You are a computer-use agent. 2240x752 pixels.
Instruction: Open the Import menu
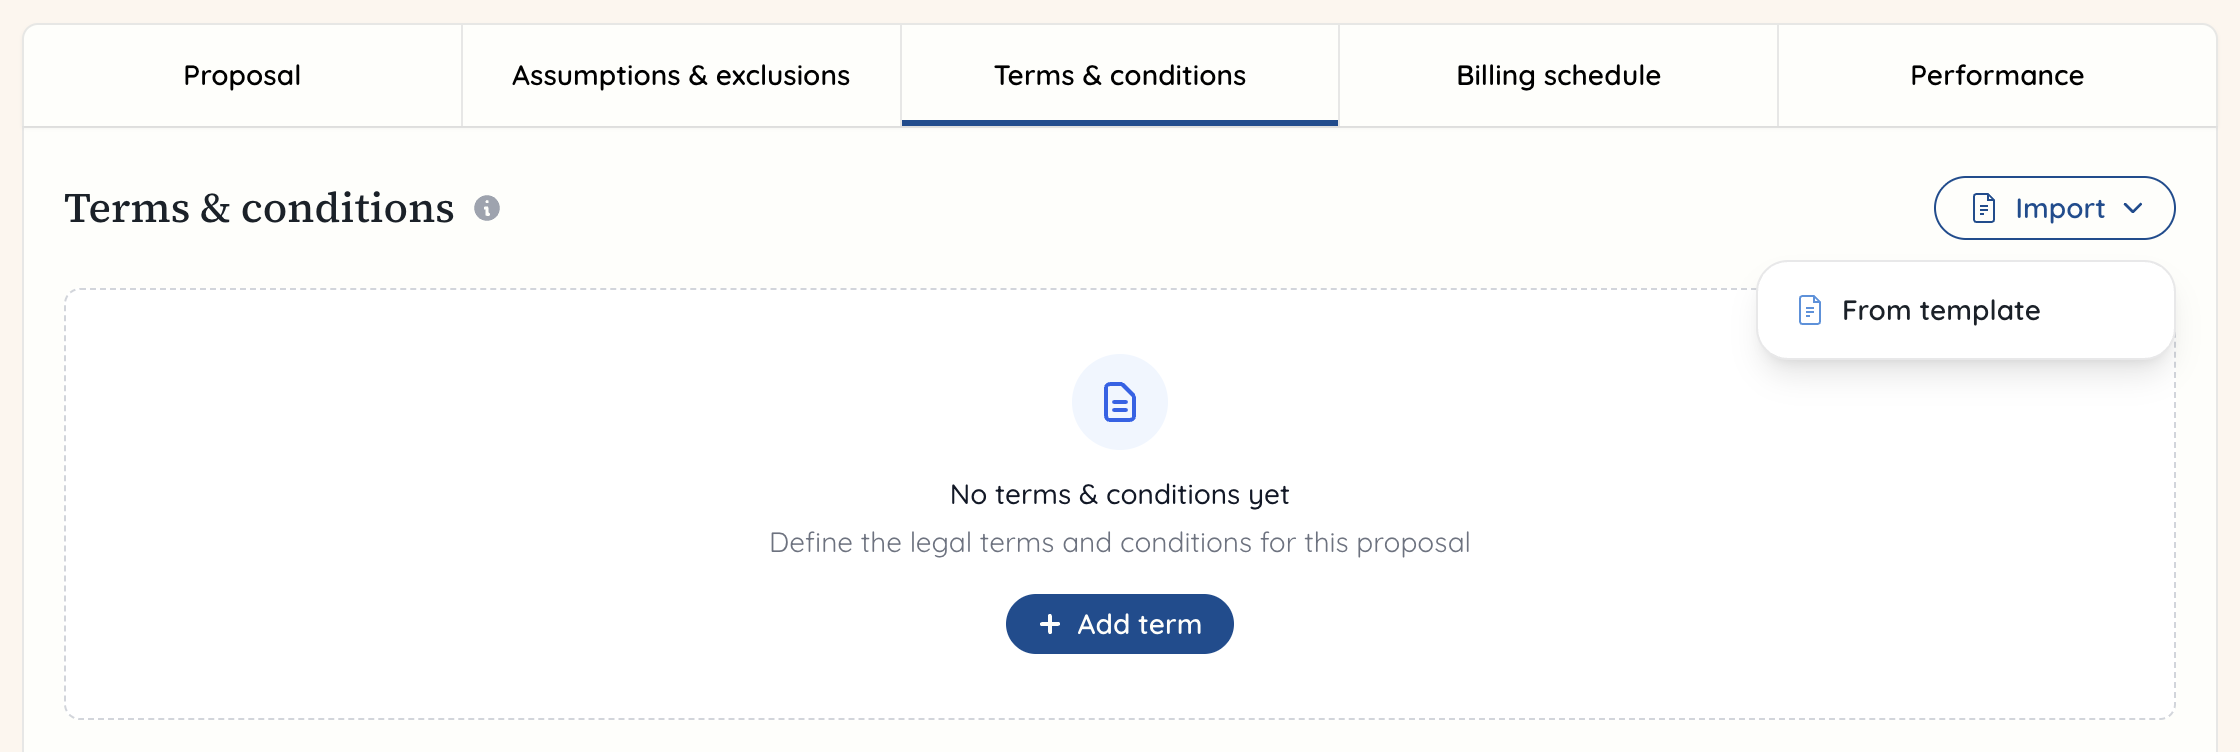(2055, 208)
